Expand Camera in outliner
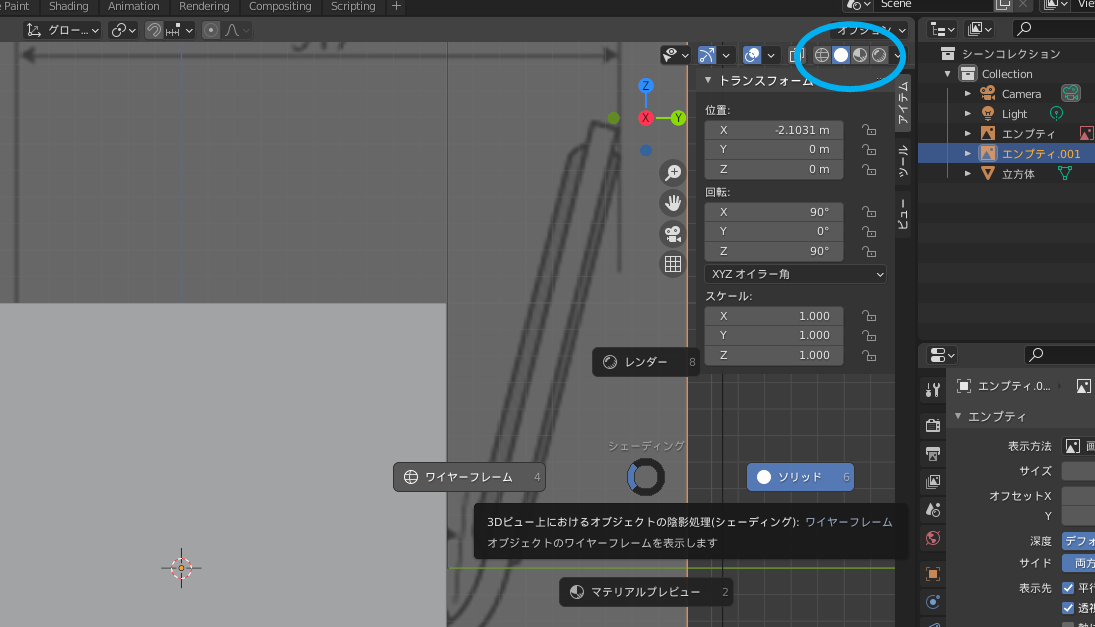 pyautogui.click(x=967, y=94)
